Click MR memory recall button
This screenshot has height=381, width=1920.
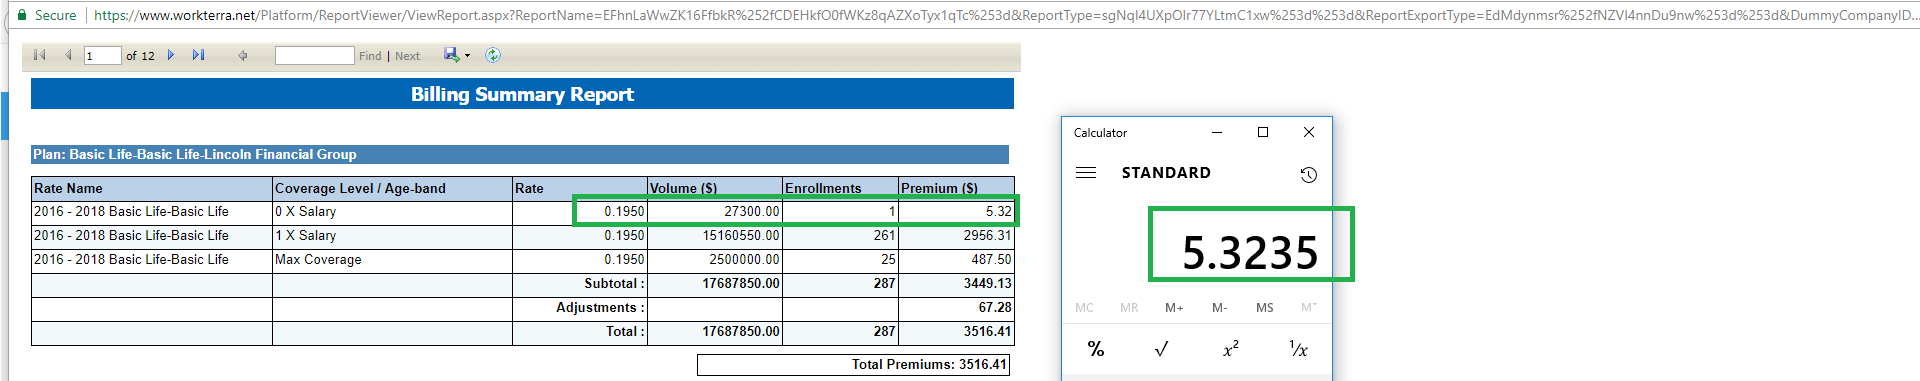pyautogui.click(x=1129, y=308)
